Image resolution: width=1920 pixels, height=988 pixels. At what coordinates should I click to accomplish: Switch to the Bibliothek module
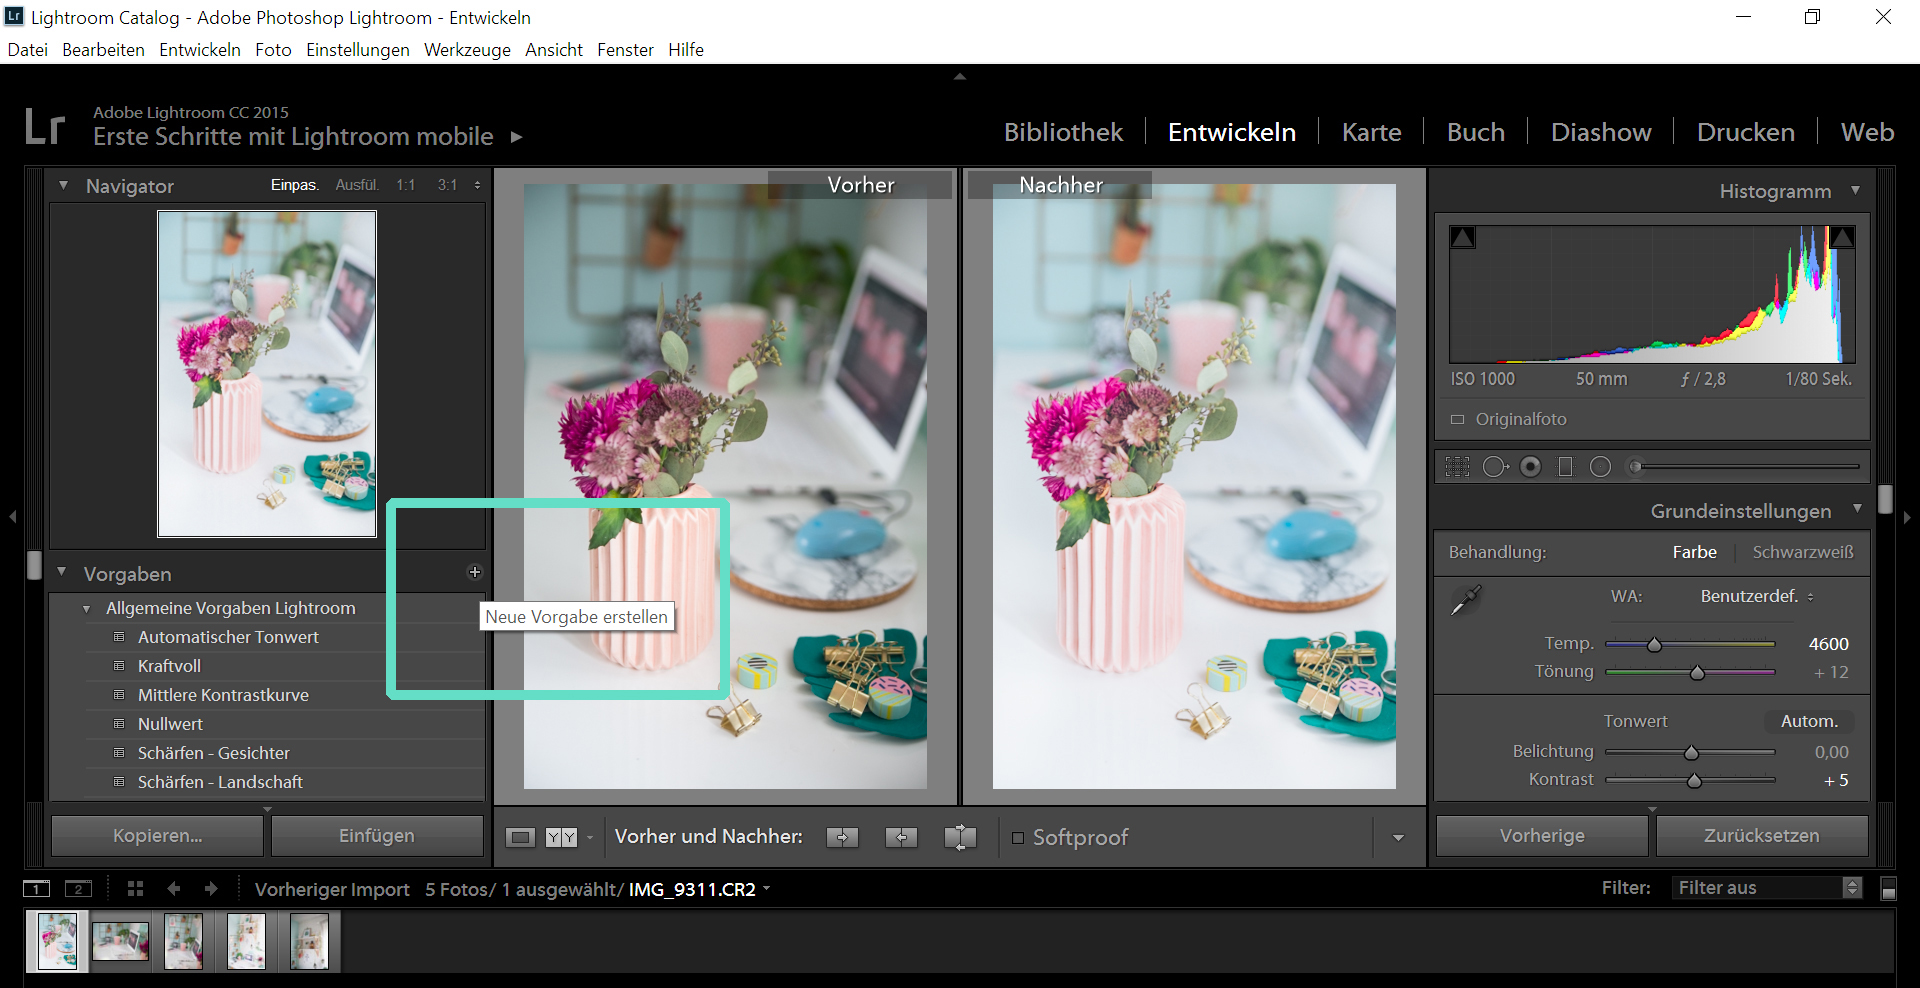[1063, 132]
